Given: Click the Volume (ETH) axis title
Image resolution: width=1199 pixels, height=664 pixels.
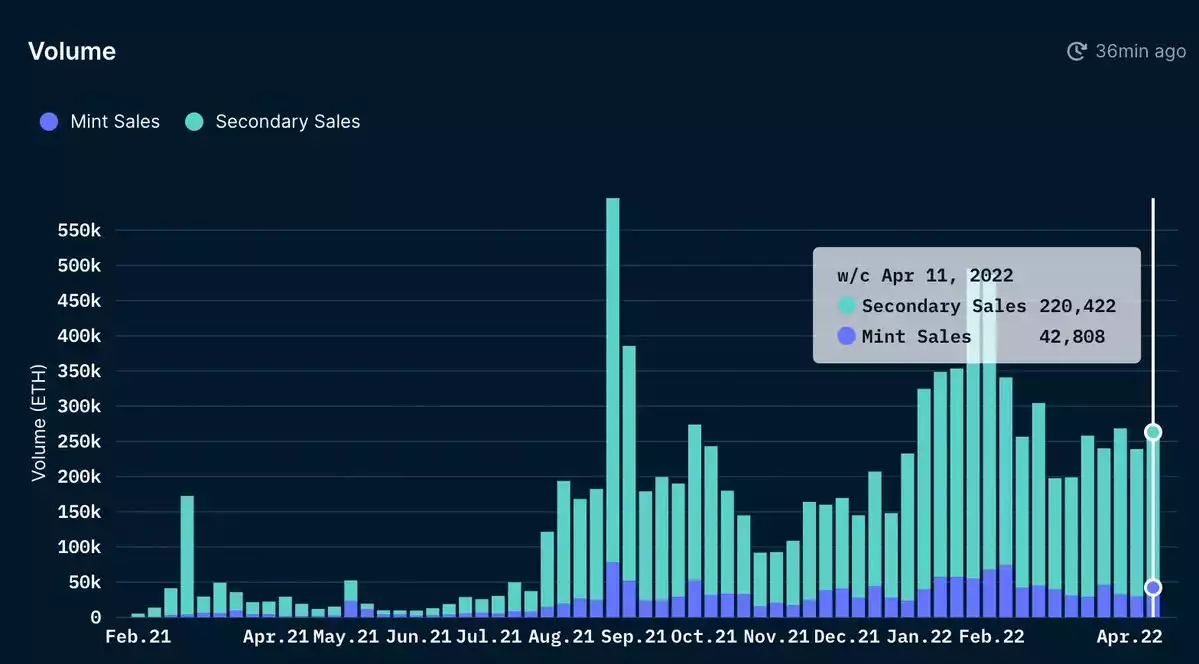Looking at the screenshot, I should pyautogui.click(x=38, y=422).
